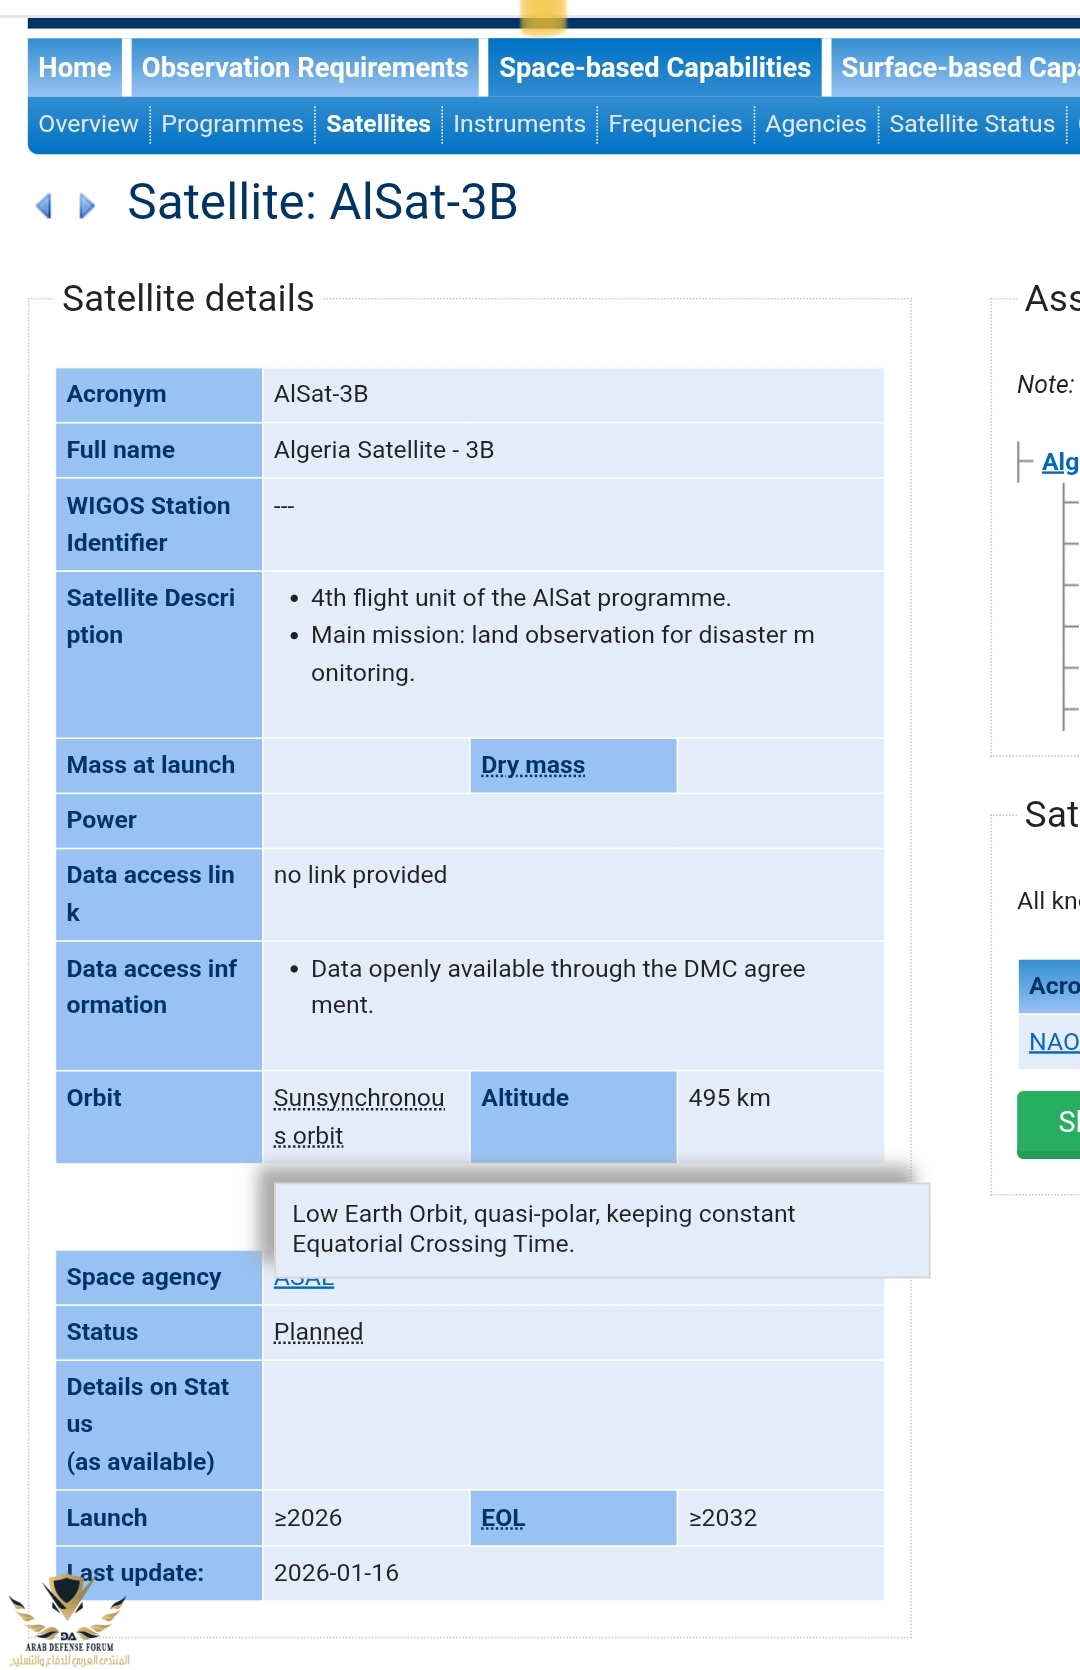This screenshot has width=1080, height=1670.
Task: Click the next satellite arrow icon
Action: coord(88,205)
